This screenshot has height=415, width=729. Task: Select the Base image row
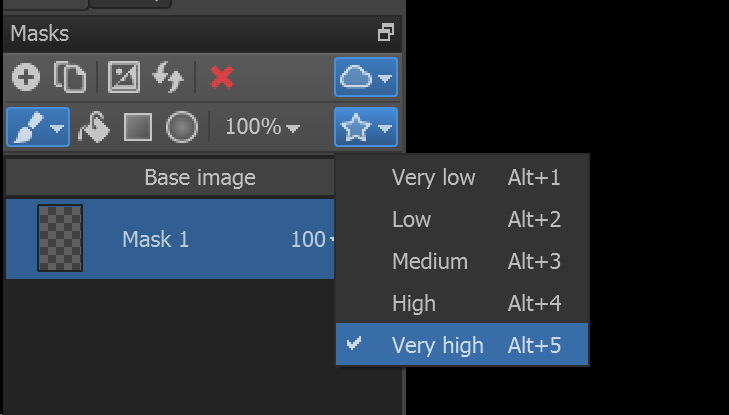[170, 178]
